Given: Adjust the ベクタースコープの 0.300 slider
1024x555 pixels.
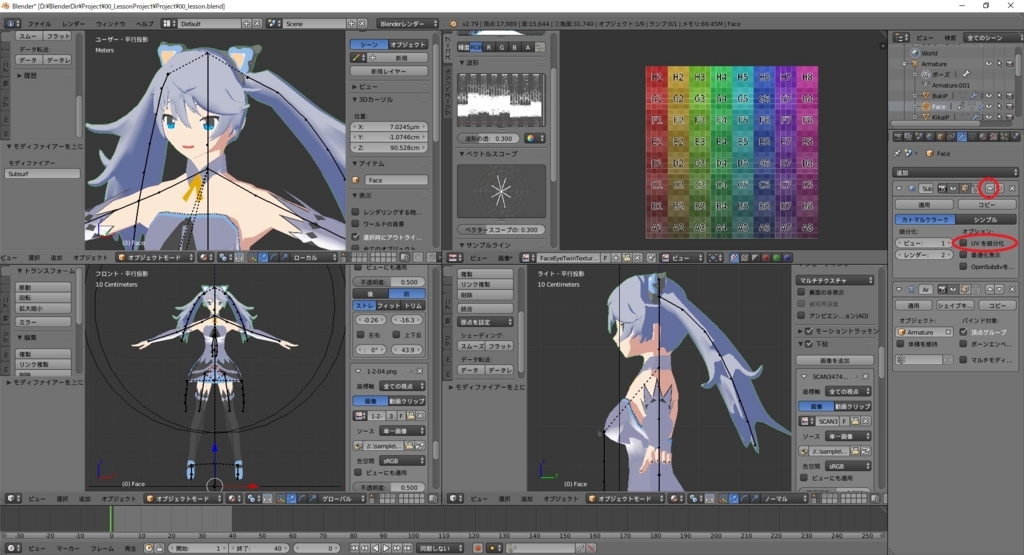Looking at the screenshot, I should pyautogui.click(x=501, y=229).
